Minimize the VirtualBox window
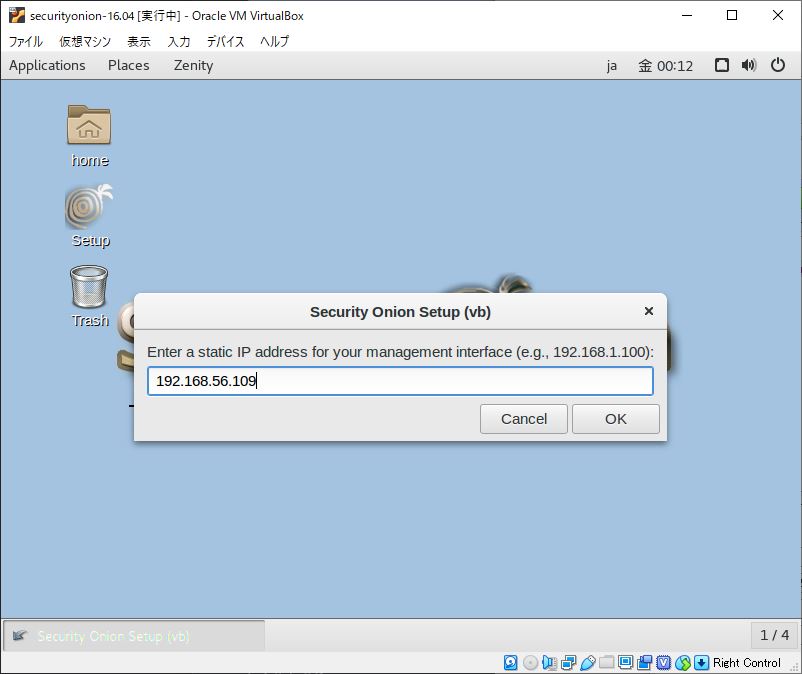The height and width of the screenshot is (674, 802). click(687, 15)
